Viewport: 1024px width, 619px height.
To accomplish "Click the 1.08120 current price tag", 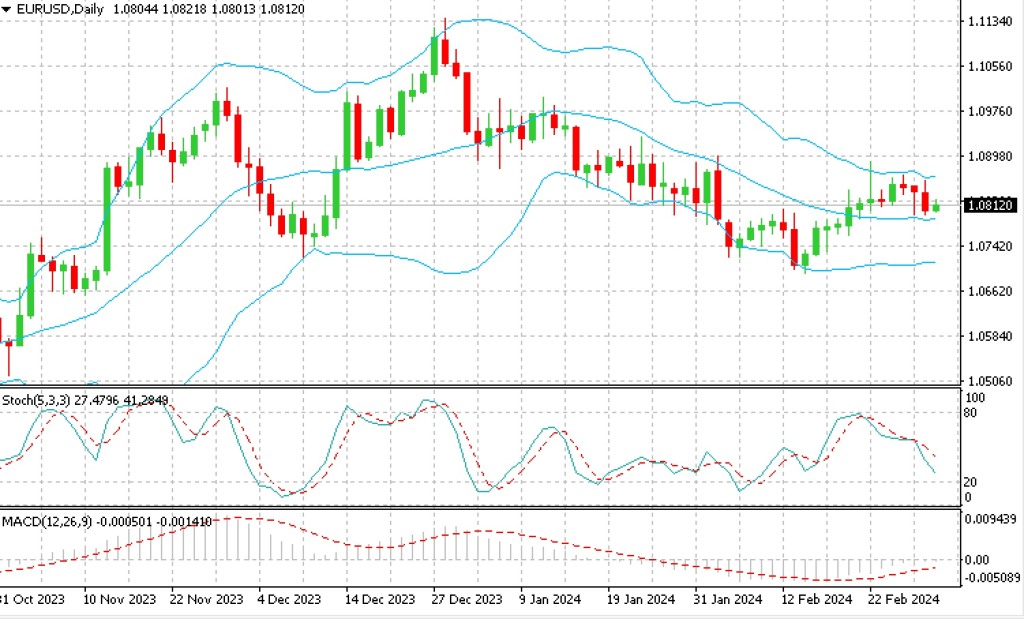I will (989, 205).
